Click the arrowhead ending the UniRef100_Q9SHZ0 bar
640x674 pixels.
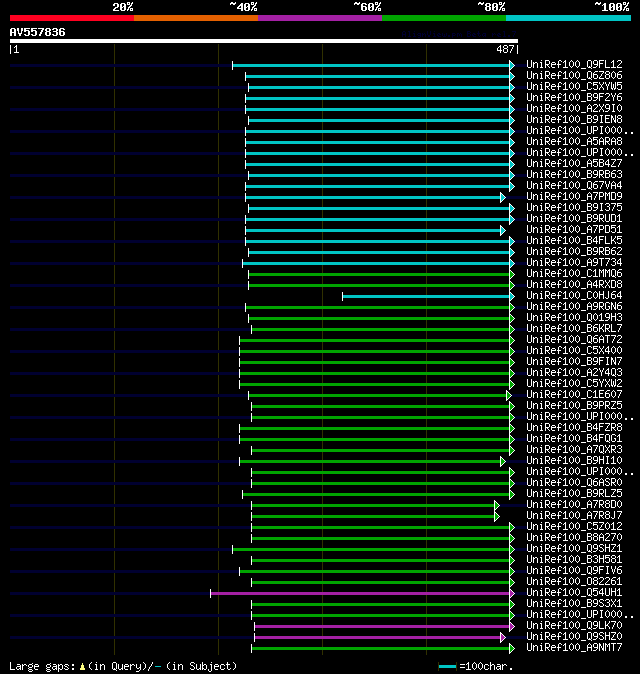(x=503, y=637)
